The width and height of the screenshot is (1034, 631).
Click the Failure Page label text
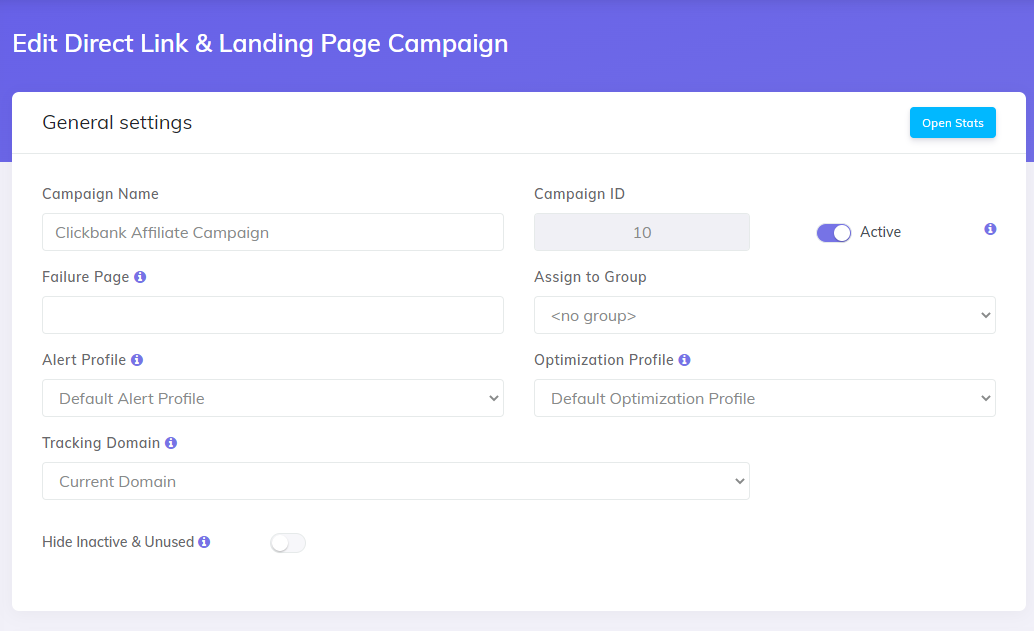click(86, 277)
